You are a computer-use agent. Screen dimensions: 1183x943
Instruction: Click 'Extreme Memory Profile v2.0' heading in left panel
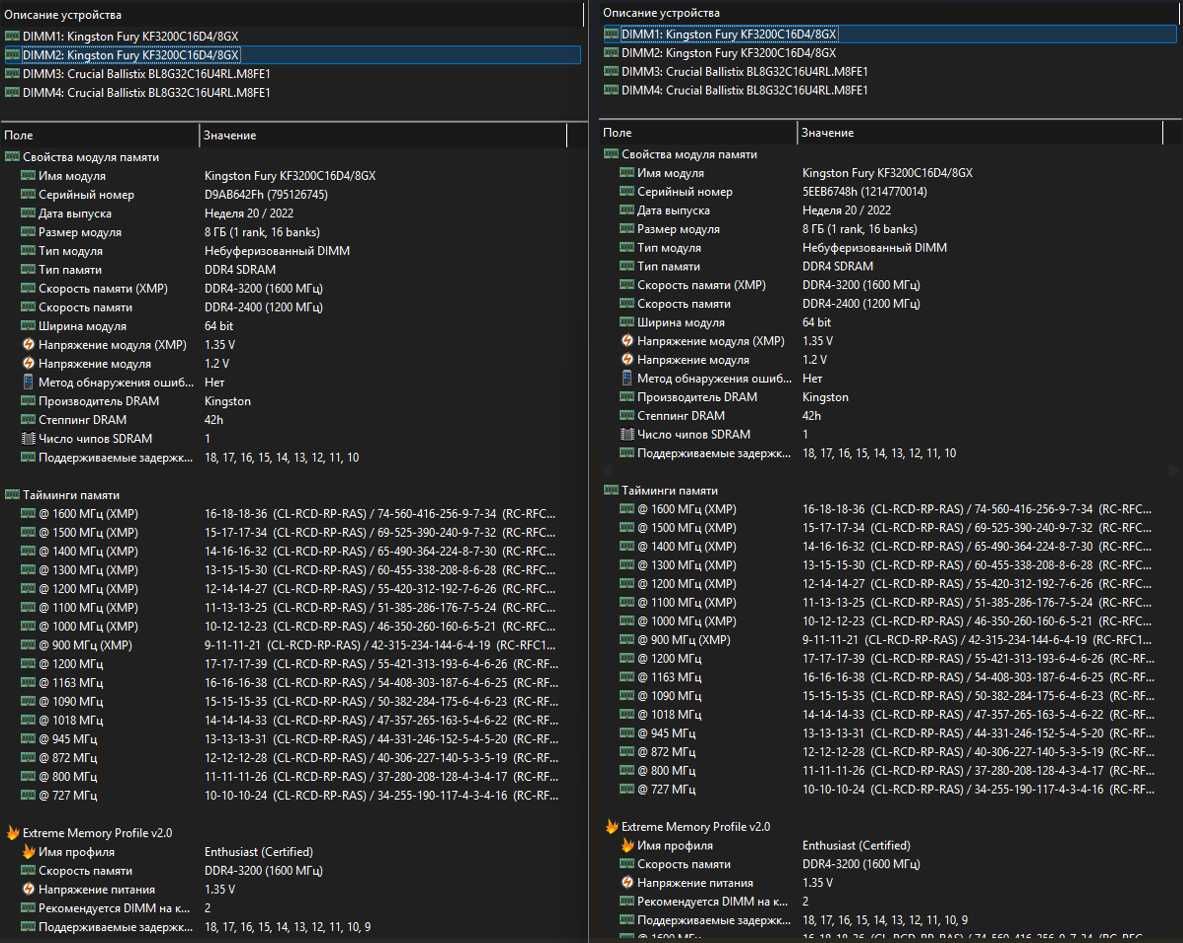coord(97,833)
